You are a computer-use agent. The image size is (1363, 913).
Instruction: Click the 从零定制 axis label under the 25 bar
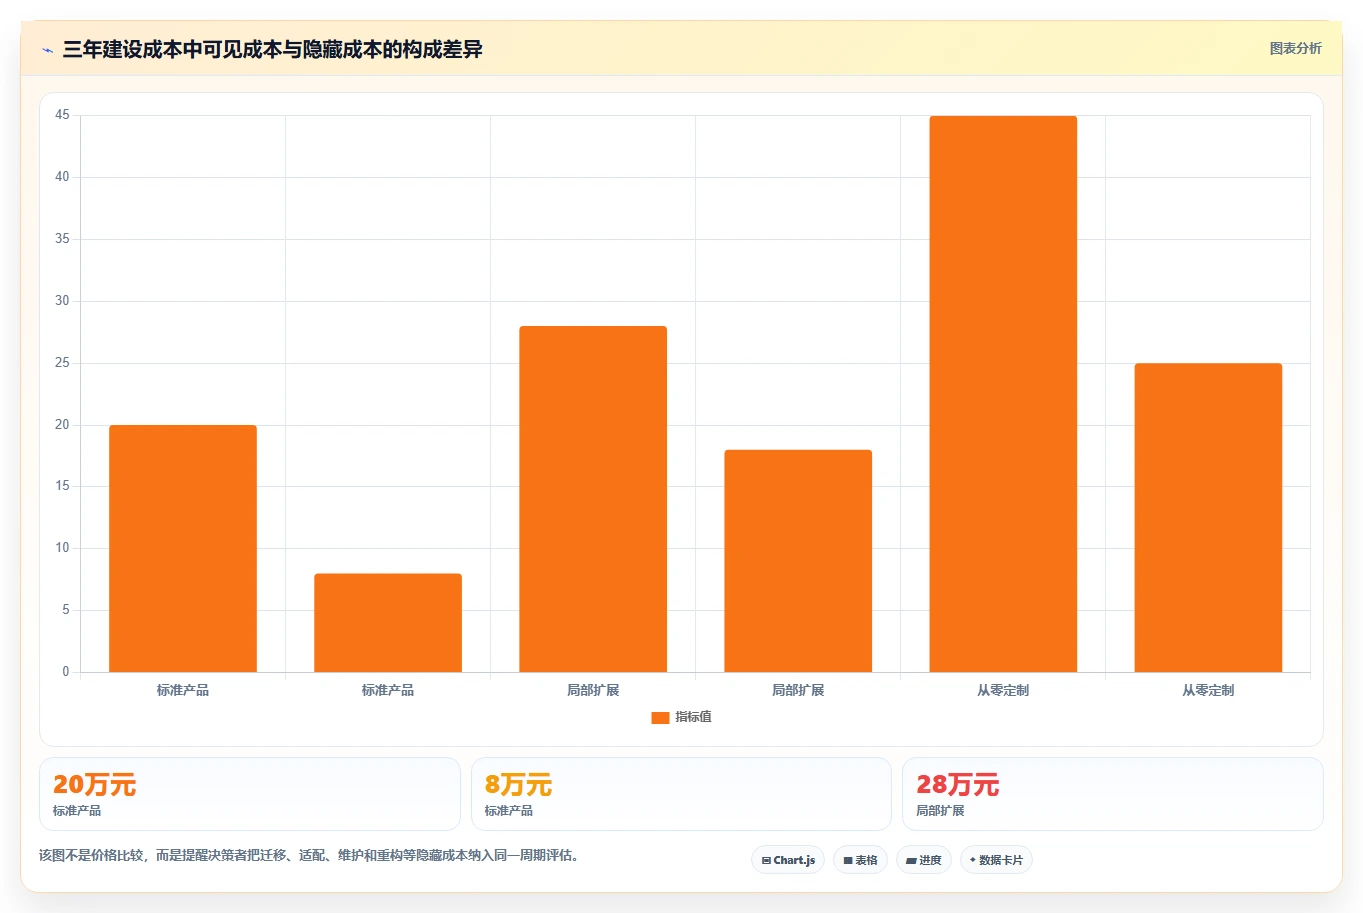coord(1208,690)
